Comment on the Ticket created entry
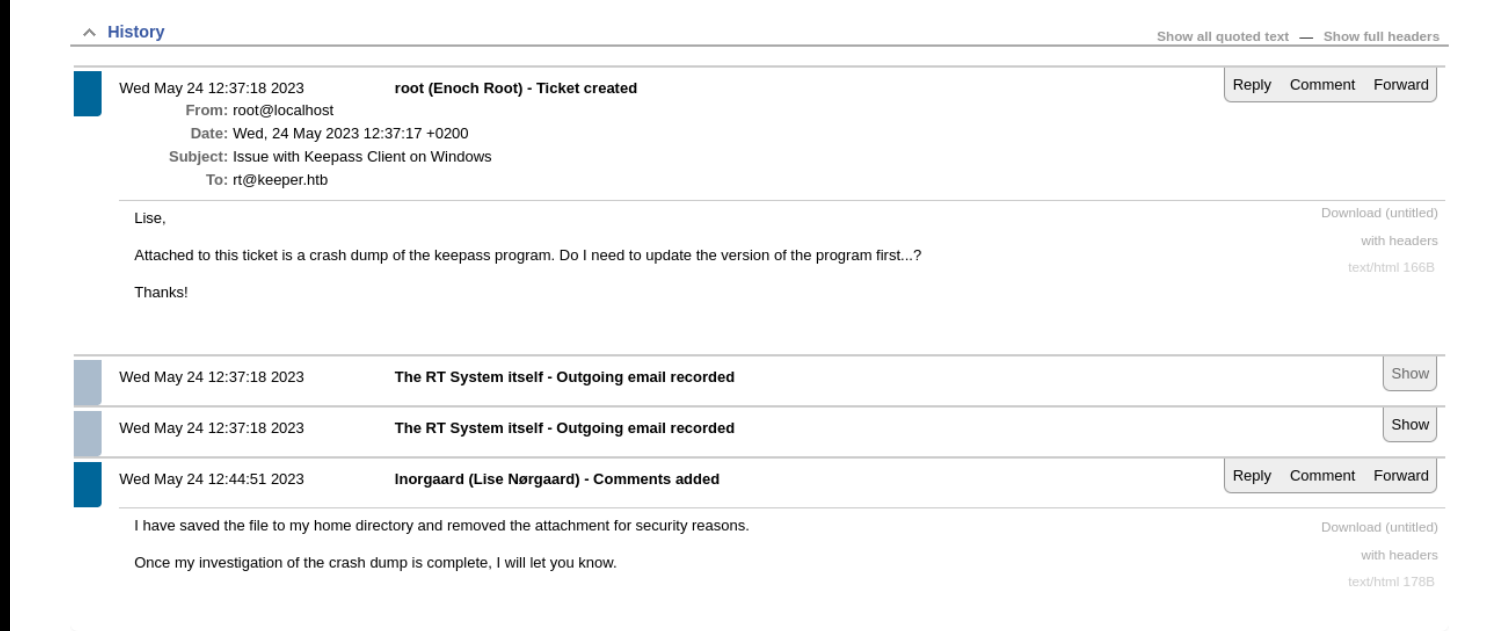The width and height of the screenshot is (1489, 631). pos(1322,85)
